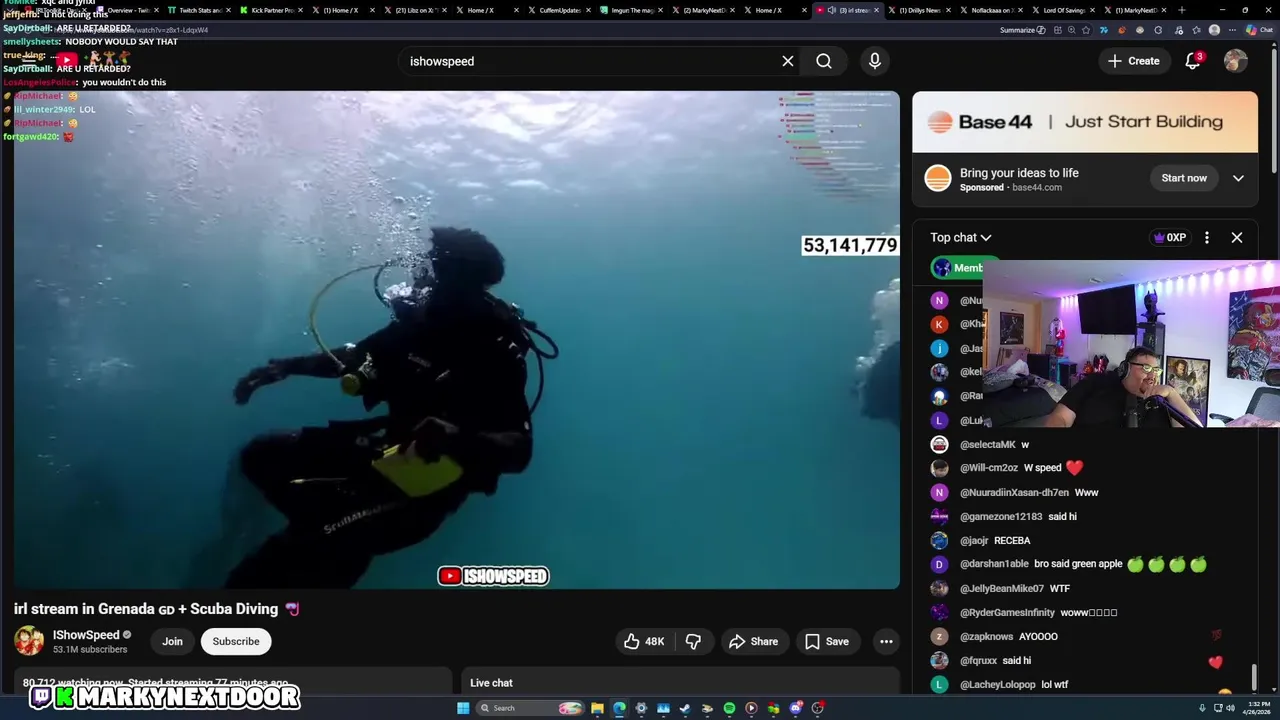1280x720 pixels.
Task: Like the video with thumbs up
Action: tap(644, 641)
